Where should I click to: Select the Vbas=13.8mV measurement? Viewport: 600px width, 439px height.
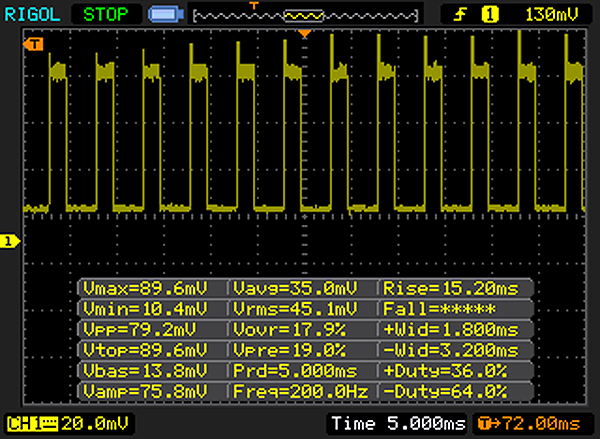145,370
